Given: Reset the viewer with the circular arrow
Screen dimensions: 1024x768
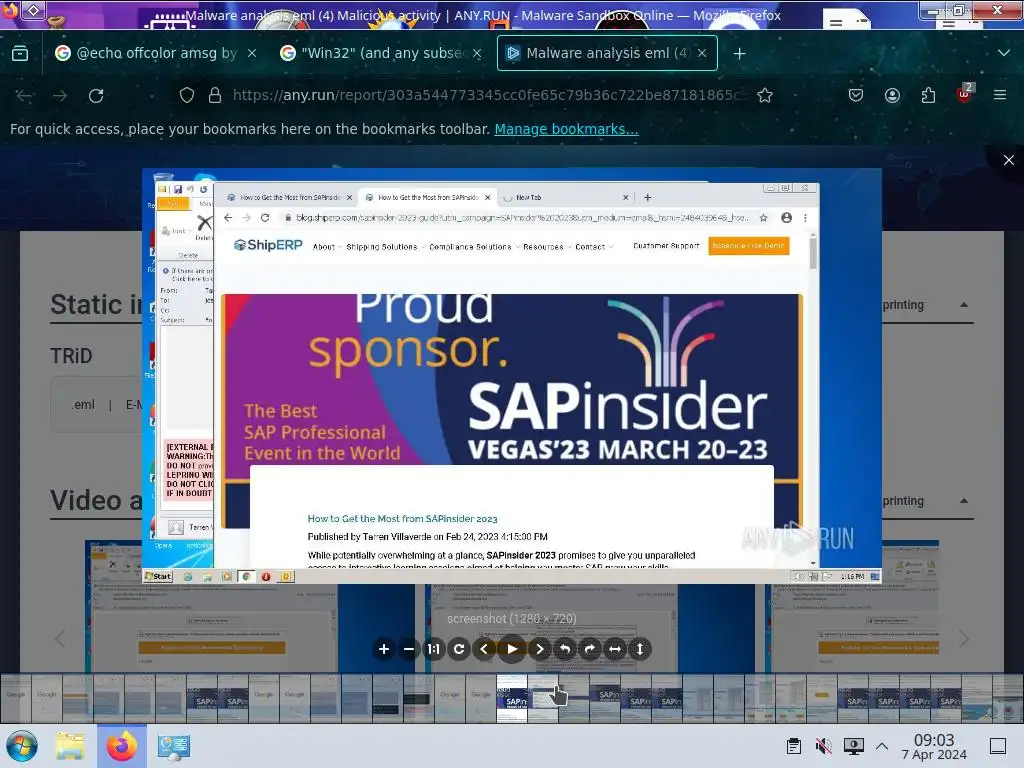Looking at the screenshot, I should pos(459,648).
